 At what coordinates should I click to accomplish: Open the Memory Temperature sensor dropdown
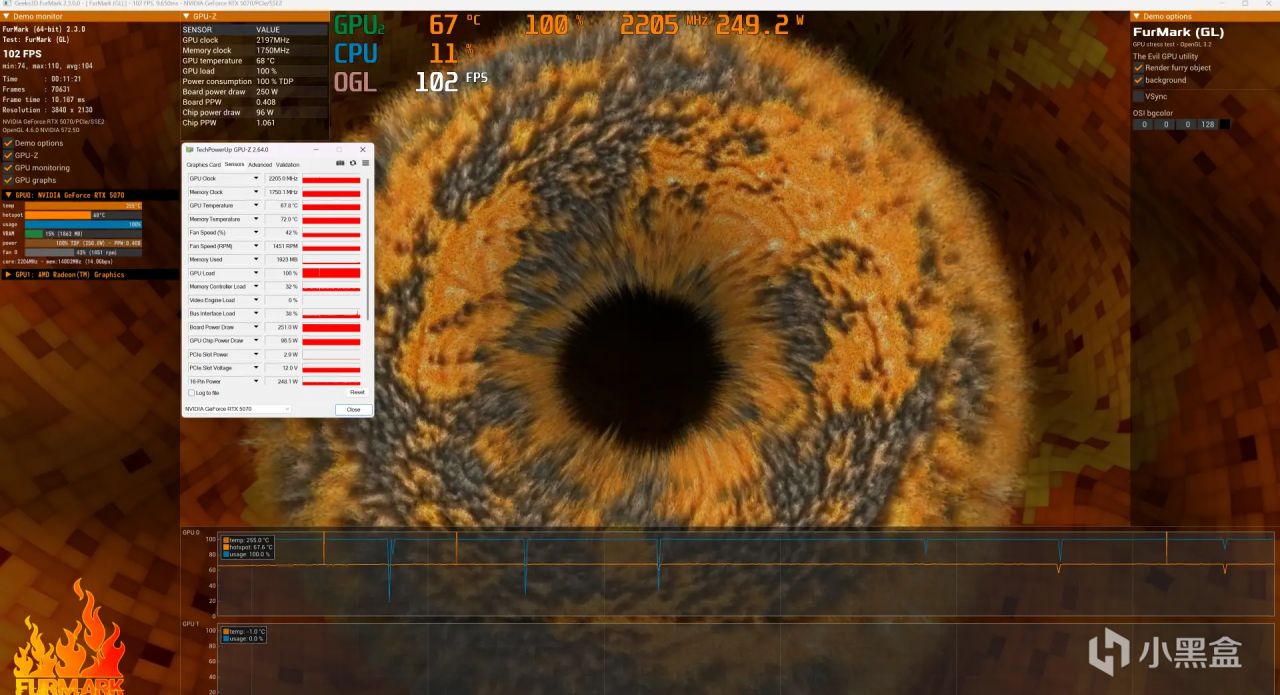(x=256, y=219)
